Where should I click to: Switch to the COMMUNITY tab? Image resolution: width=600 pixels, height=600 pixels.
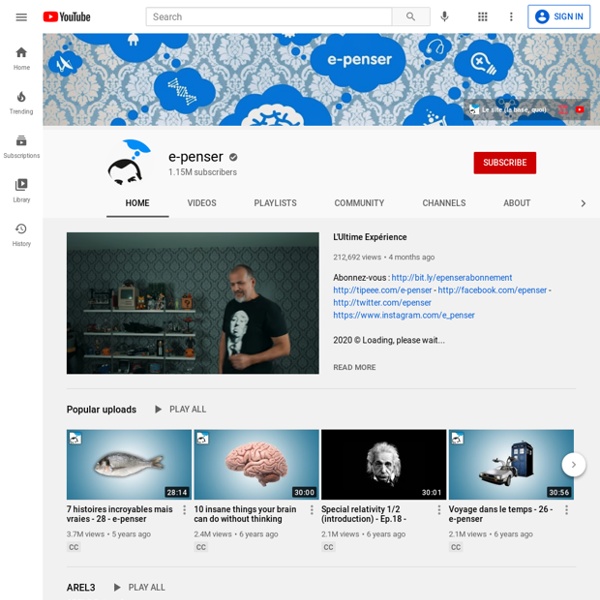coord(359,203)
